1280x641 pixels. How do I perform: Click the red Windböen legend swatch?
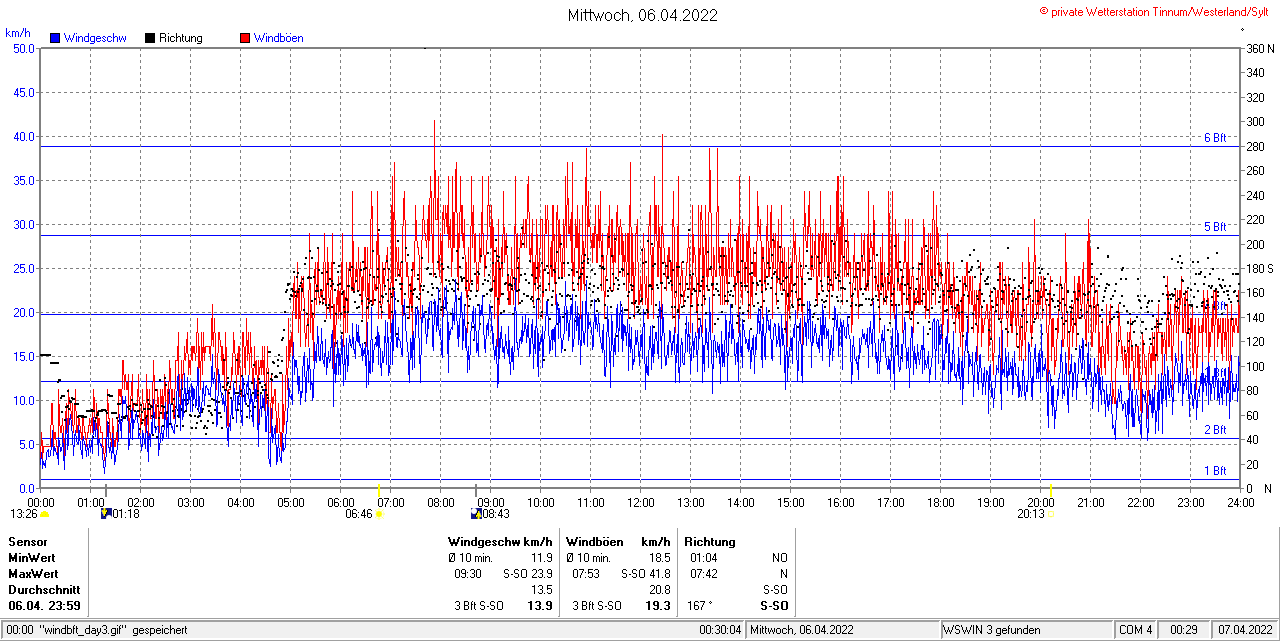point(245,38)
